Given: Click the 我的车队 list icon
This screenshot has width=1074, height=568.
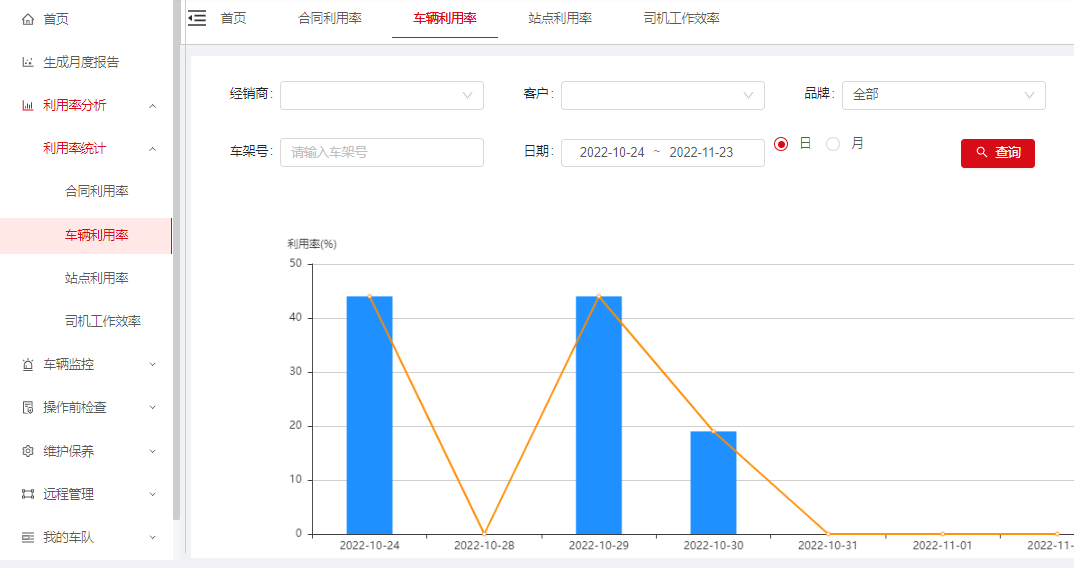Looking at the screenshot, I should tap(28, 537).
